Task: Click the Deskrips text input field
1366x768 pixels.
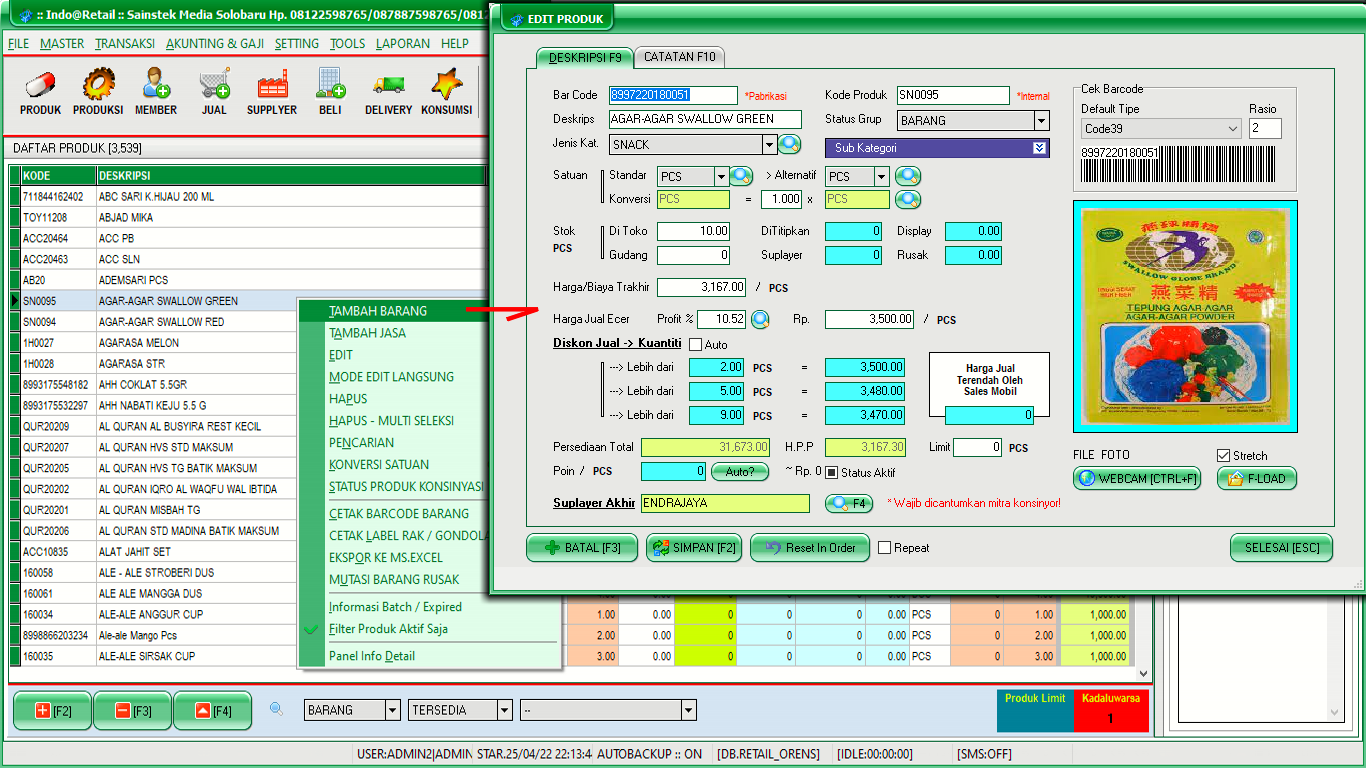Action: pyautogui.click(x=705, y=119)
